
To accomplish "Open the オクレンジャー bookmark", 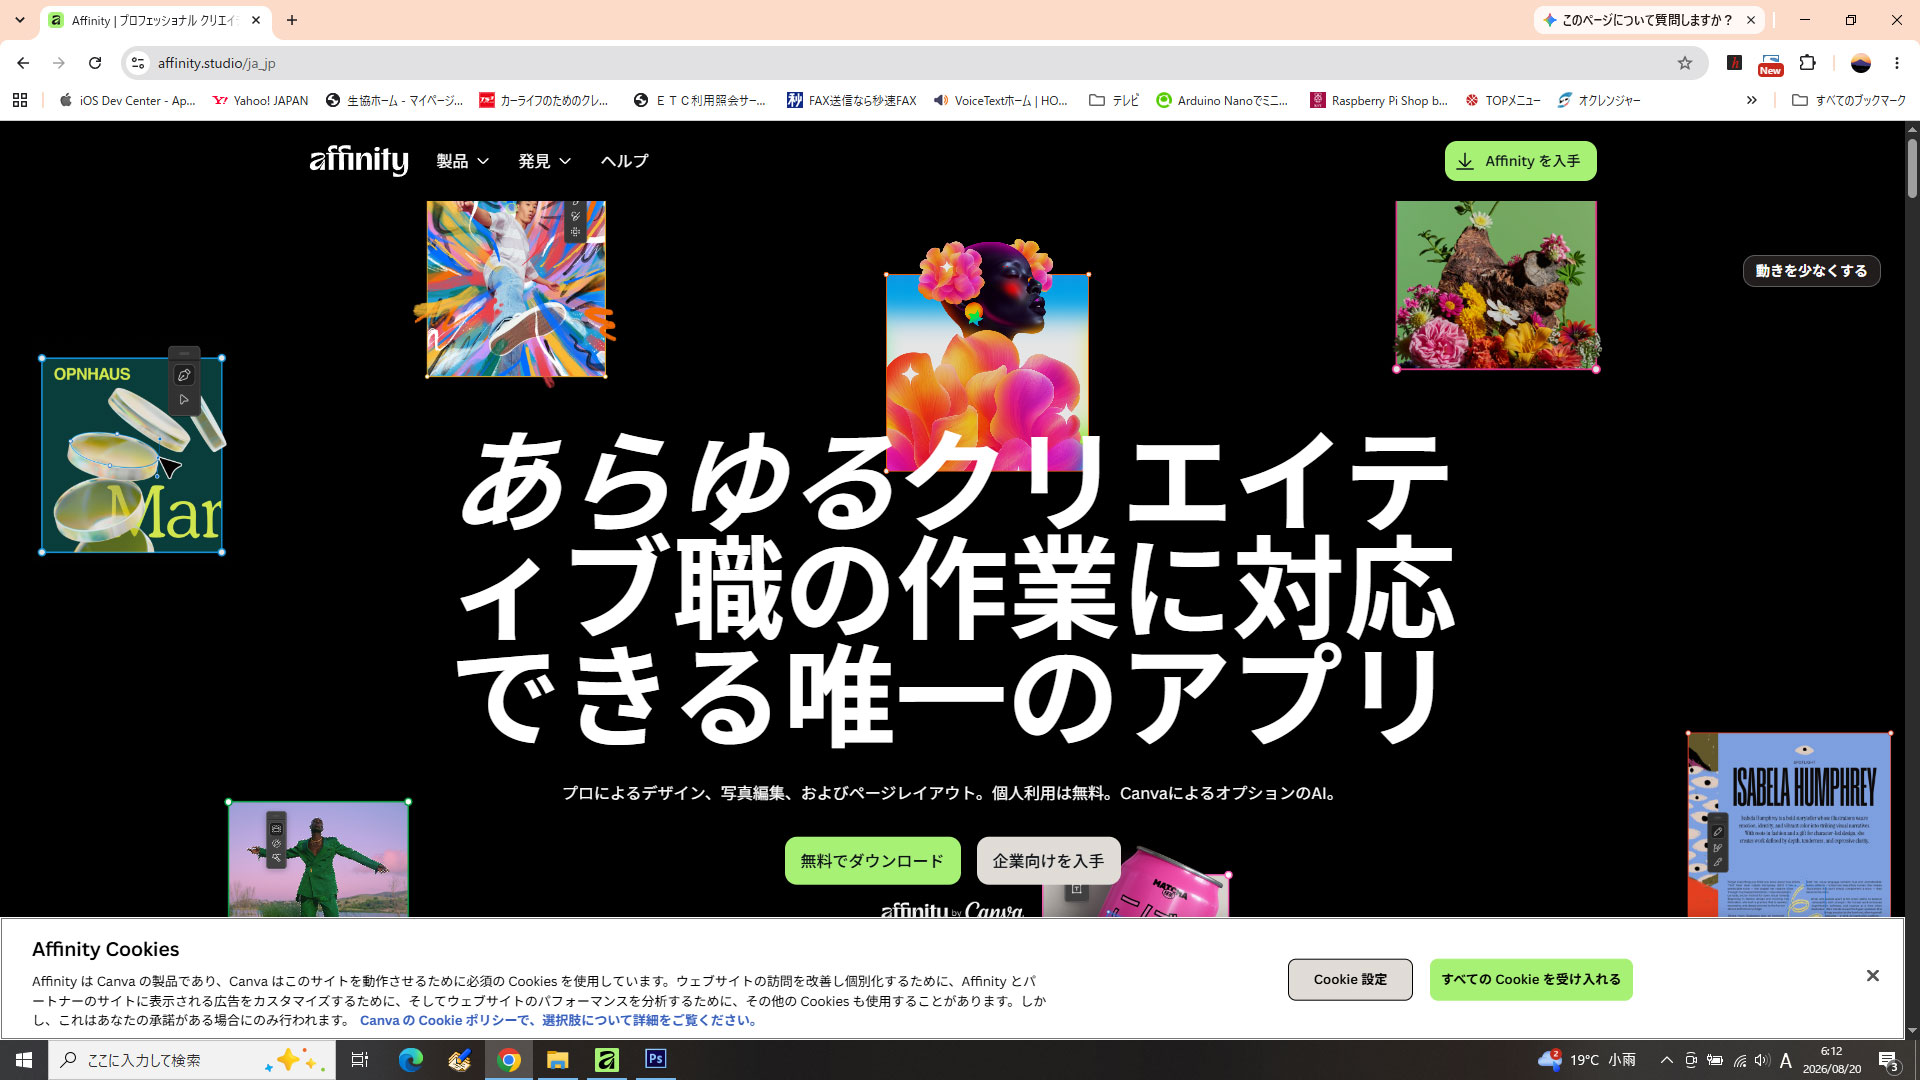I will (1598, 100).
